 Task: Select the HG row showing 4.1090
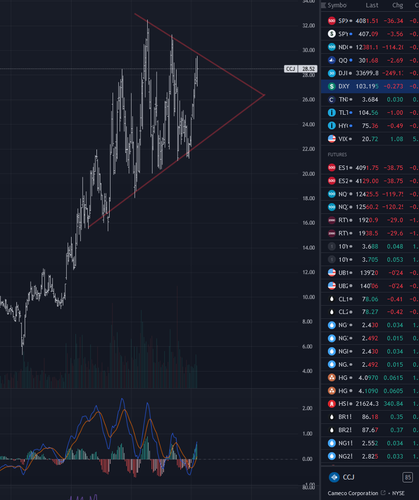coord(370,391)
